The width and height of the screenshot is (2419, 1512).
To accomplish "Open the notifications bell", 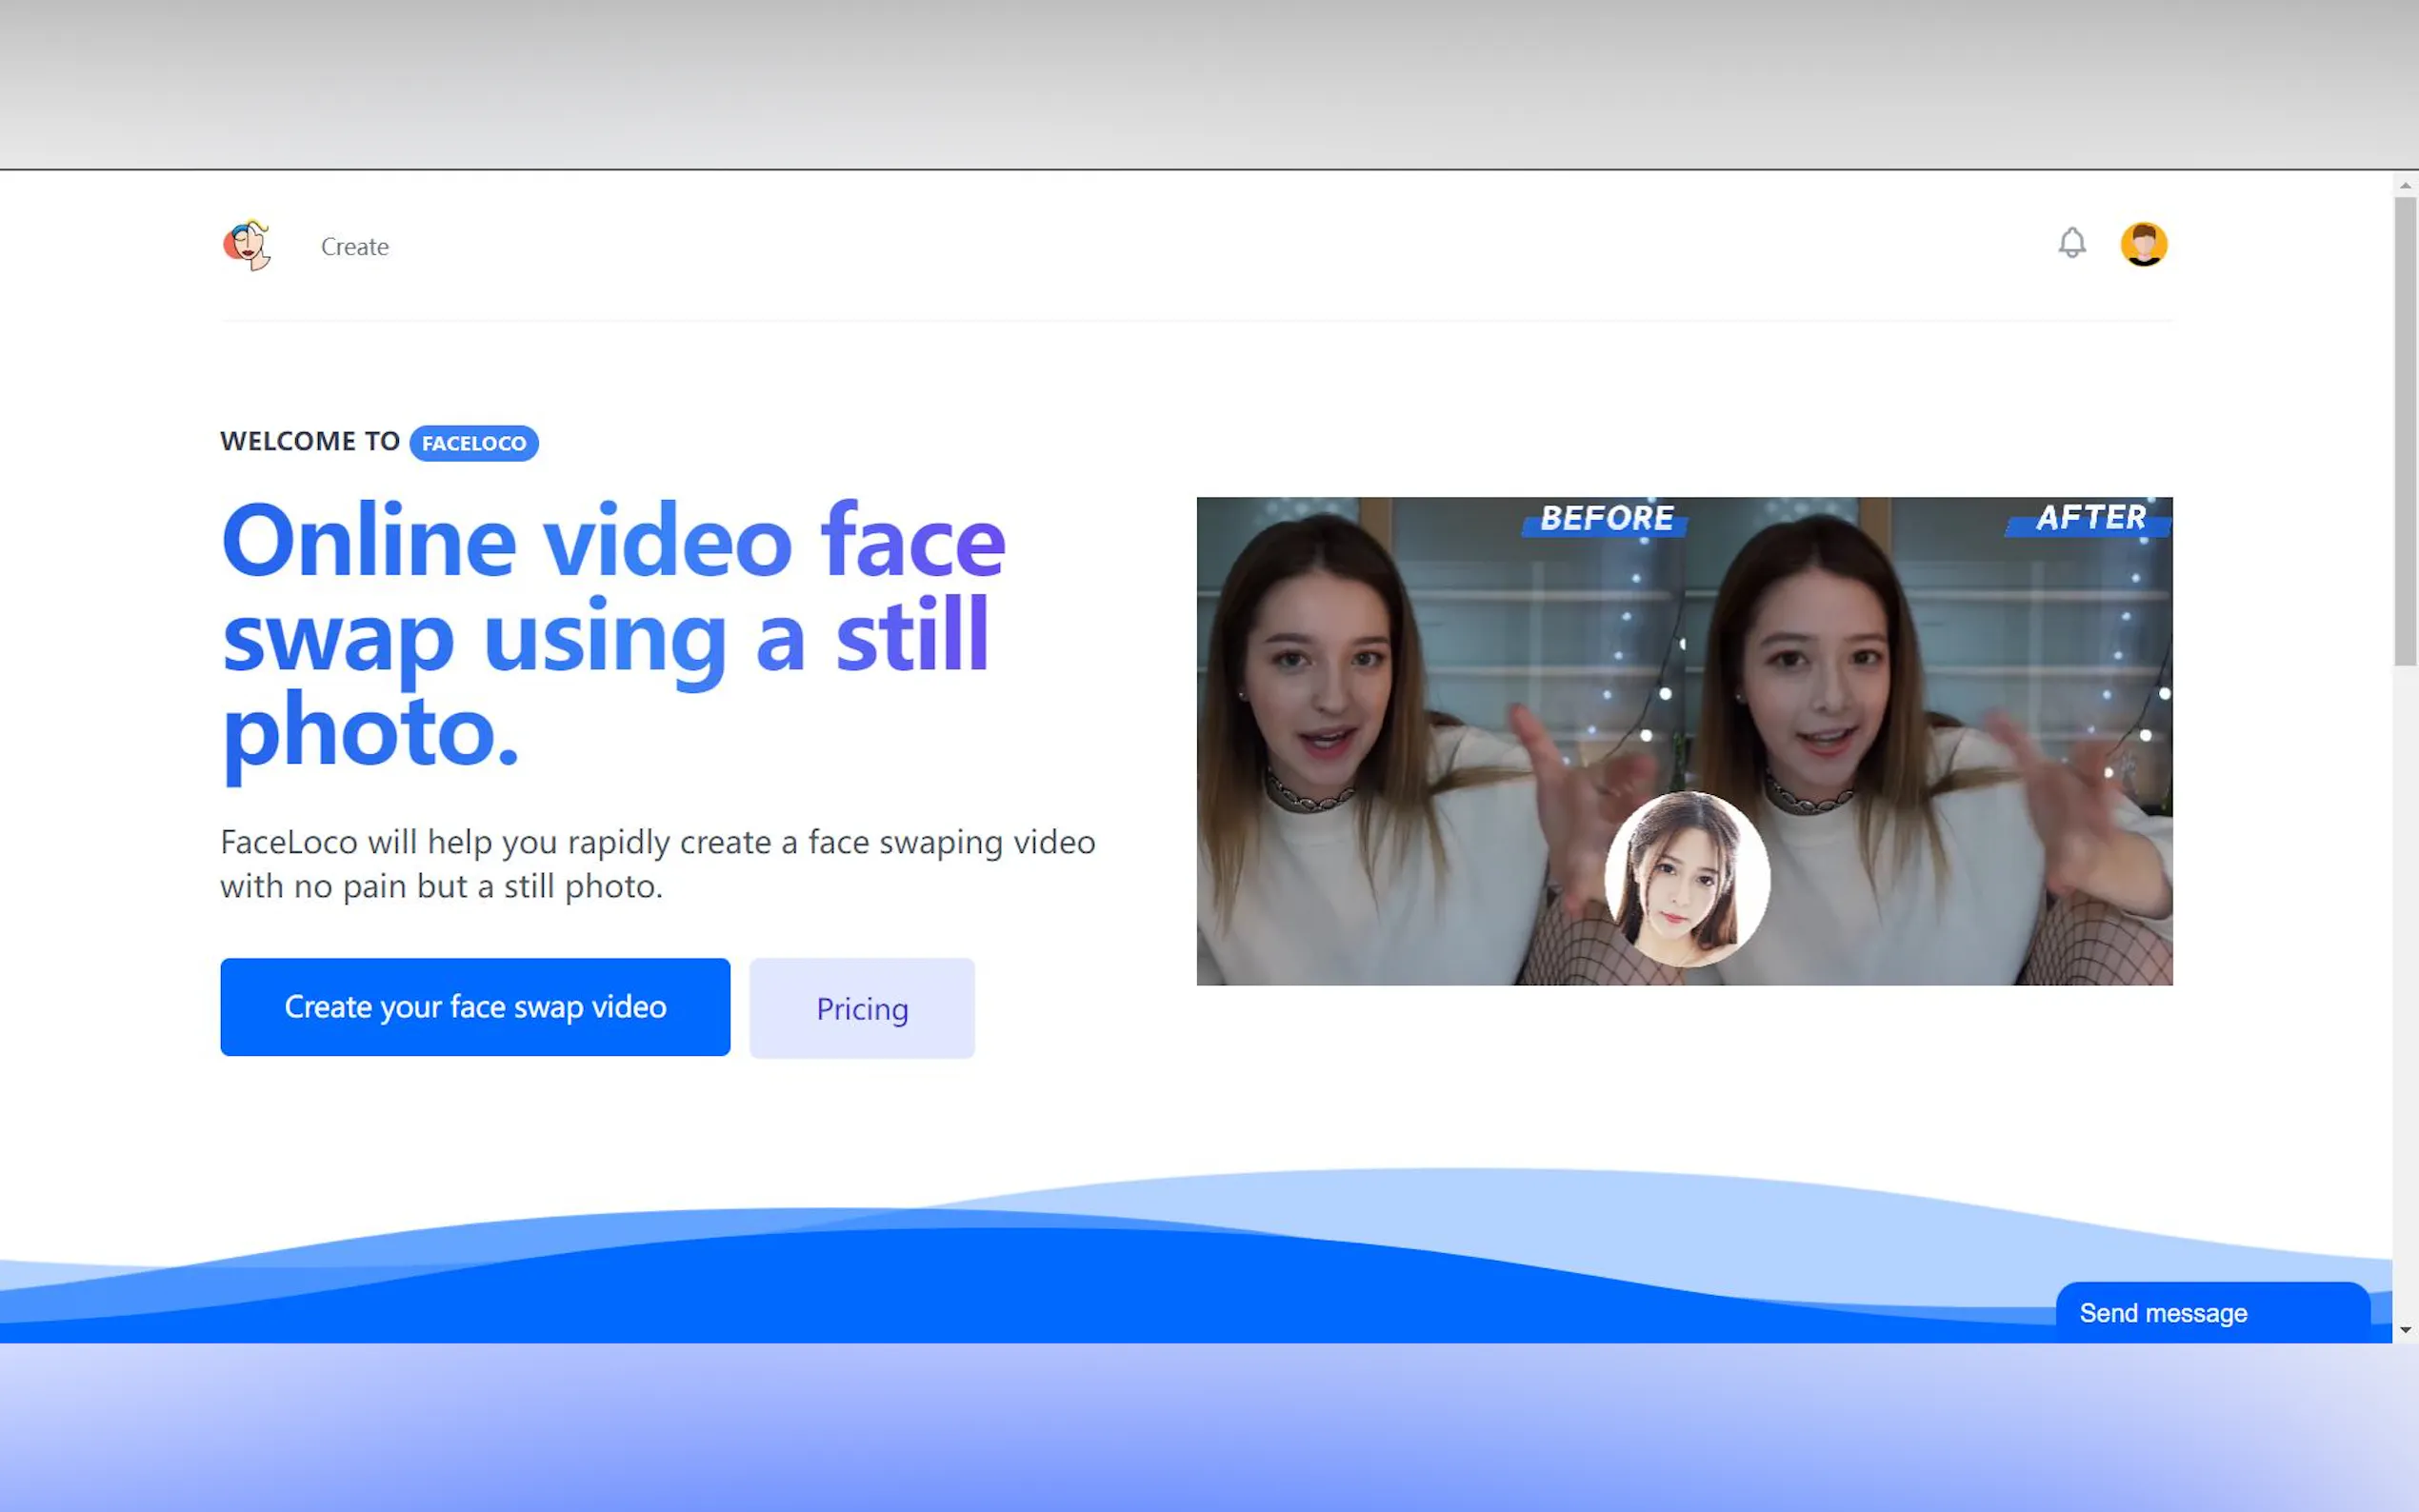I will pos(2071,243).
